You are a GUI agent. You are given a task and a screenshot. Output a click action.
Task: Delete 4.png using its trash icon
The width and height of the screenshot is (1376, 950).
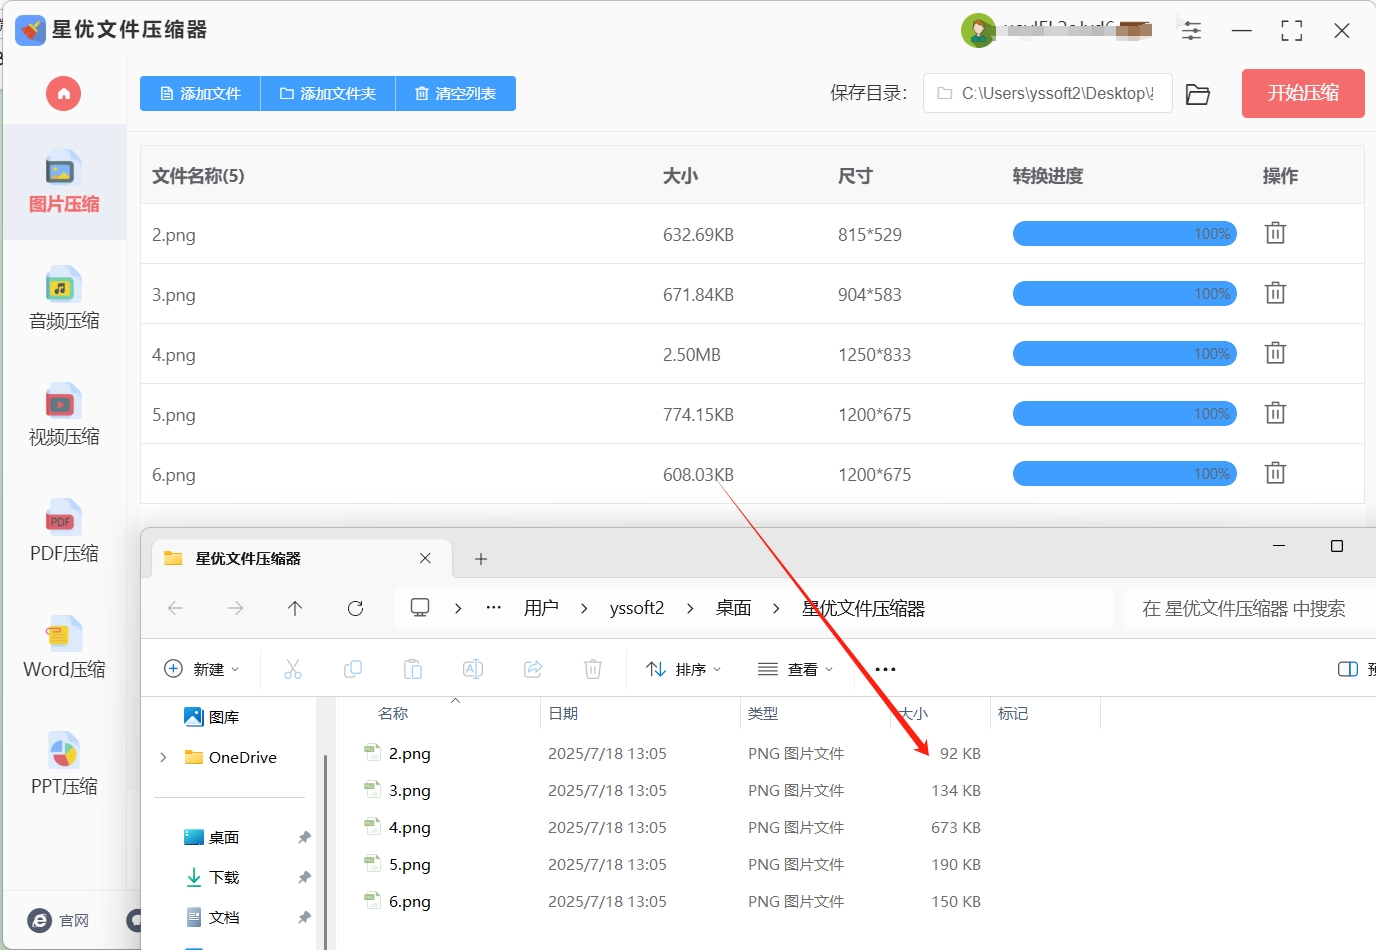(1275, 353)
